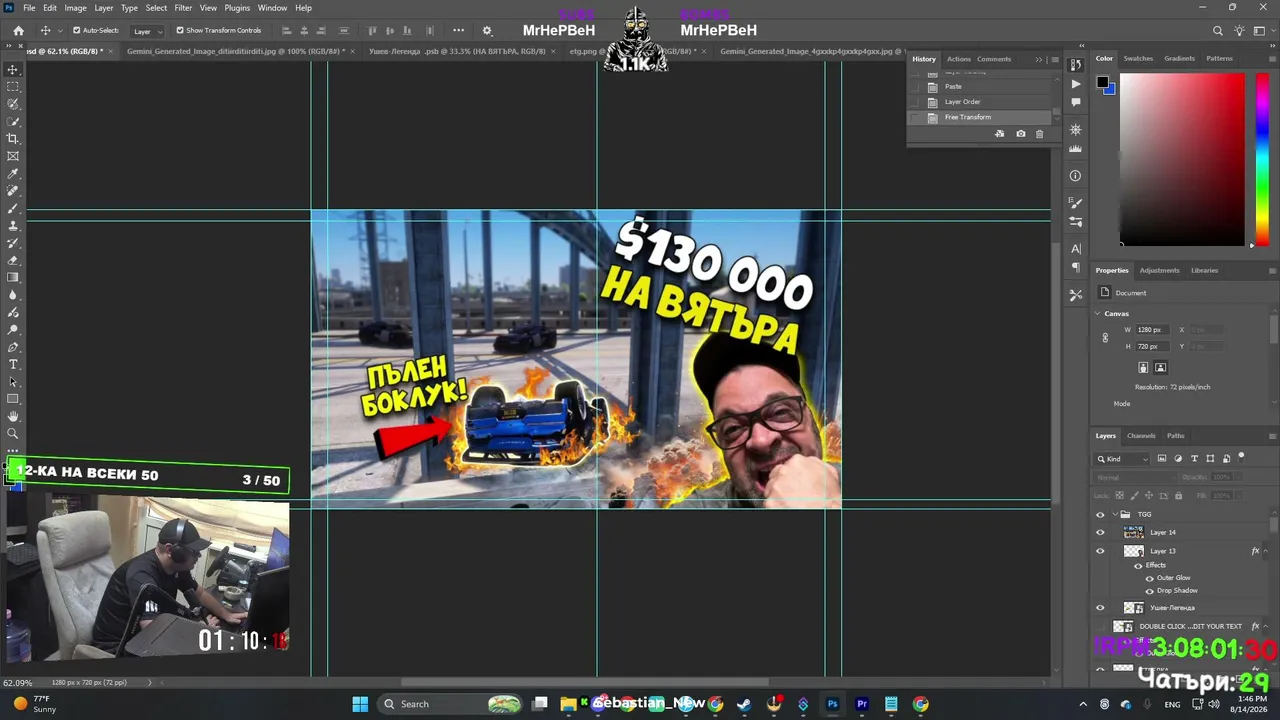Toggle Layer 13 Effects visibility
1280x720 pixels.
tap(1138, 566)
